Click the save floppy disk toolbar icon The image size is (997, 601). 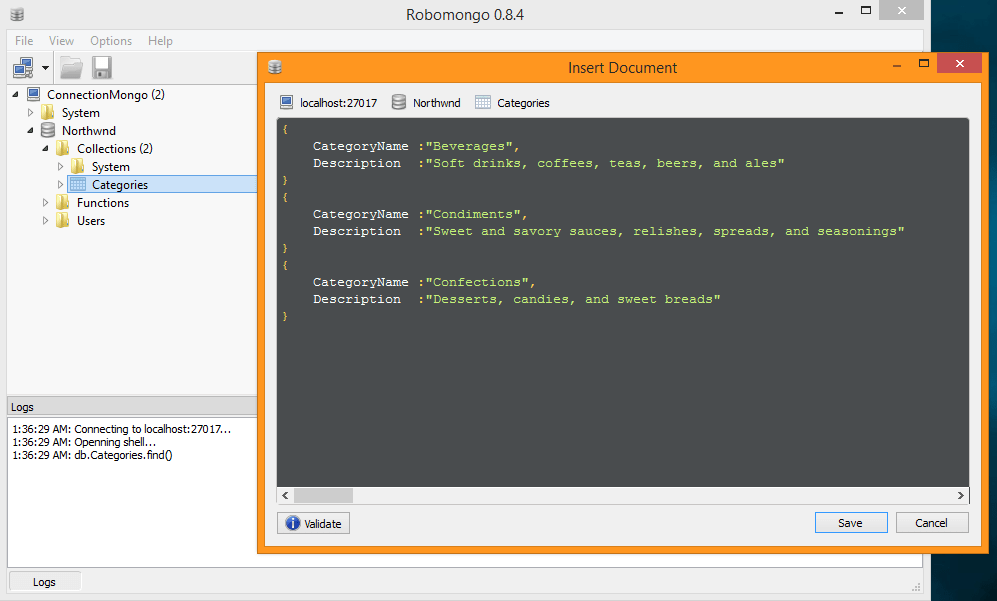101,68
